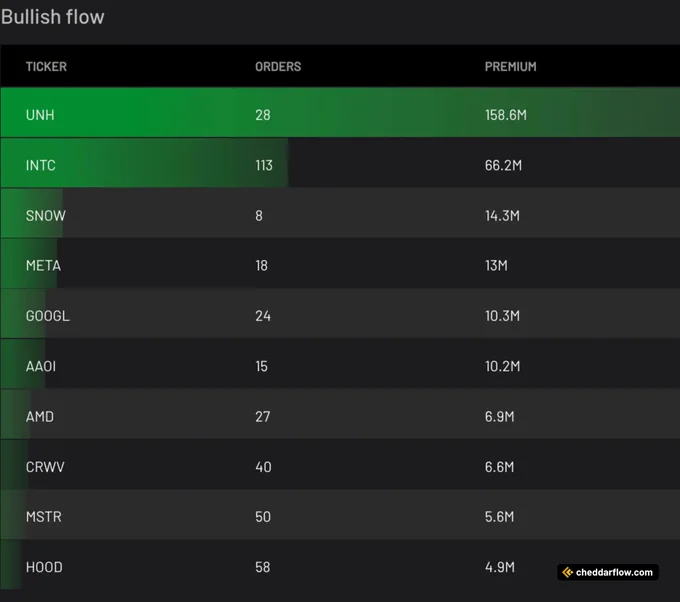The image size is (680, 602).
Task: Click the cheddarflow.com logo icon
Action: coord(567,573)
